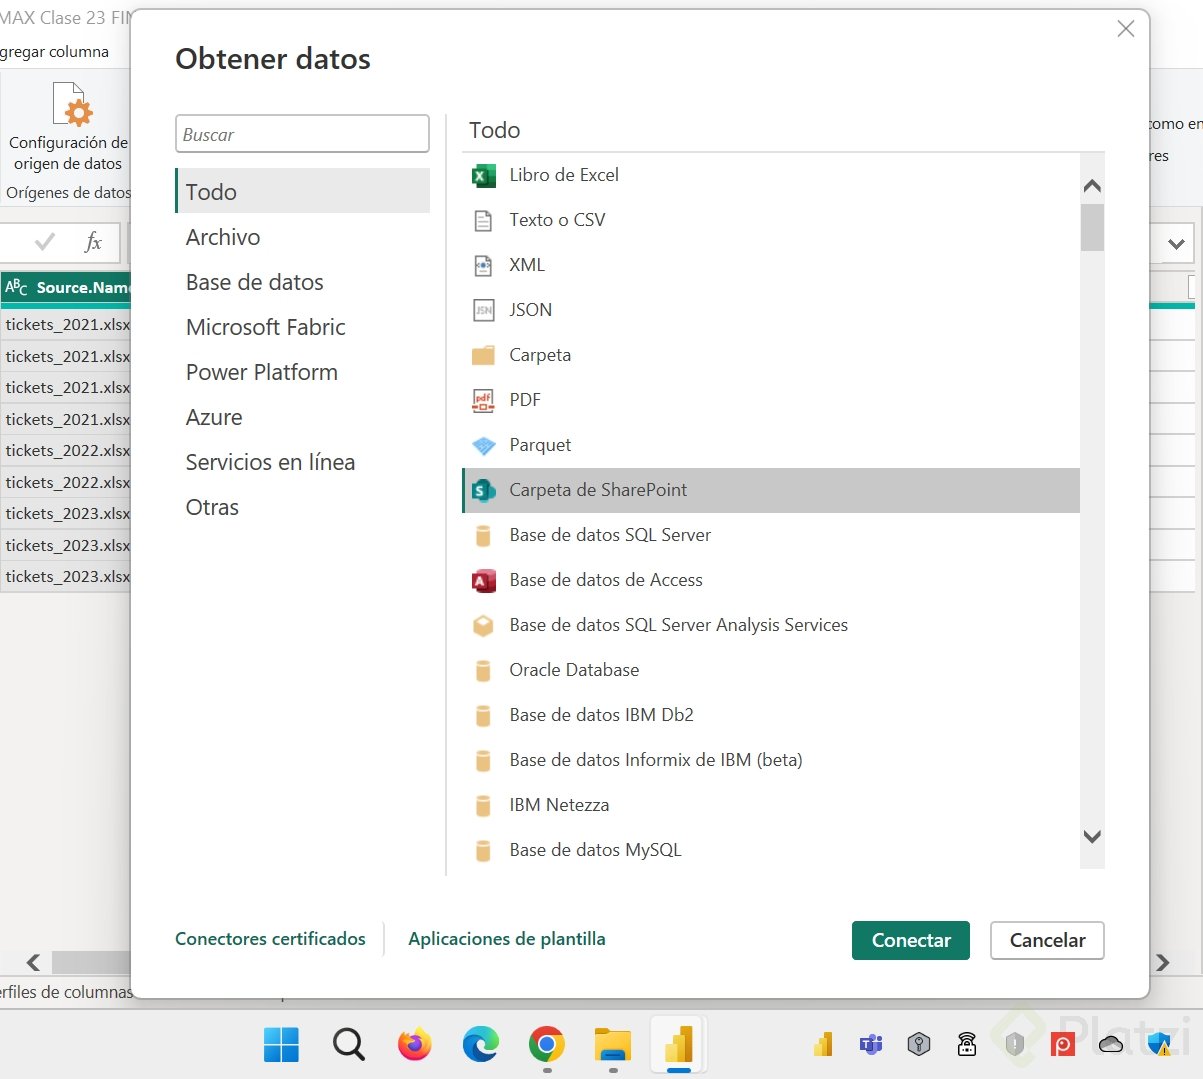Close the Obtener datos dialog
The image size is (1203, 1079).
point(1126,29)
